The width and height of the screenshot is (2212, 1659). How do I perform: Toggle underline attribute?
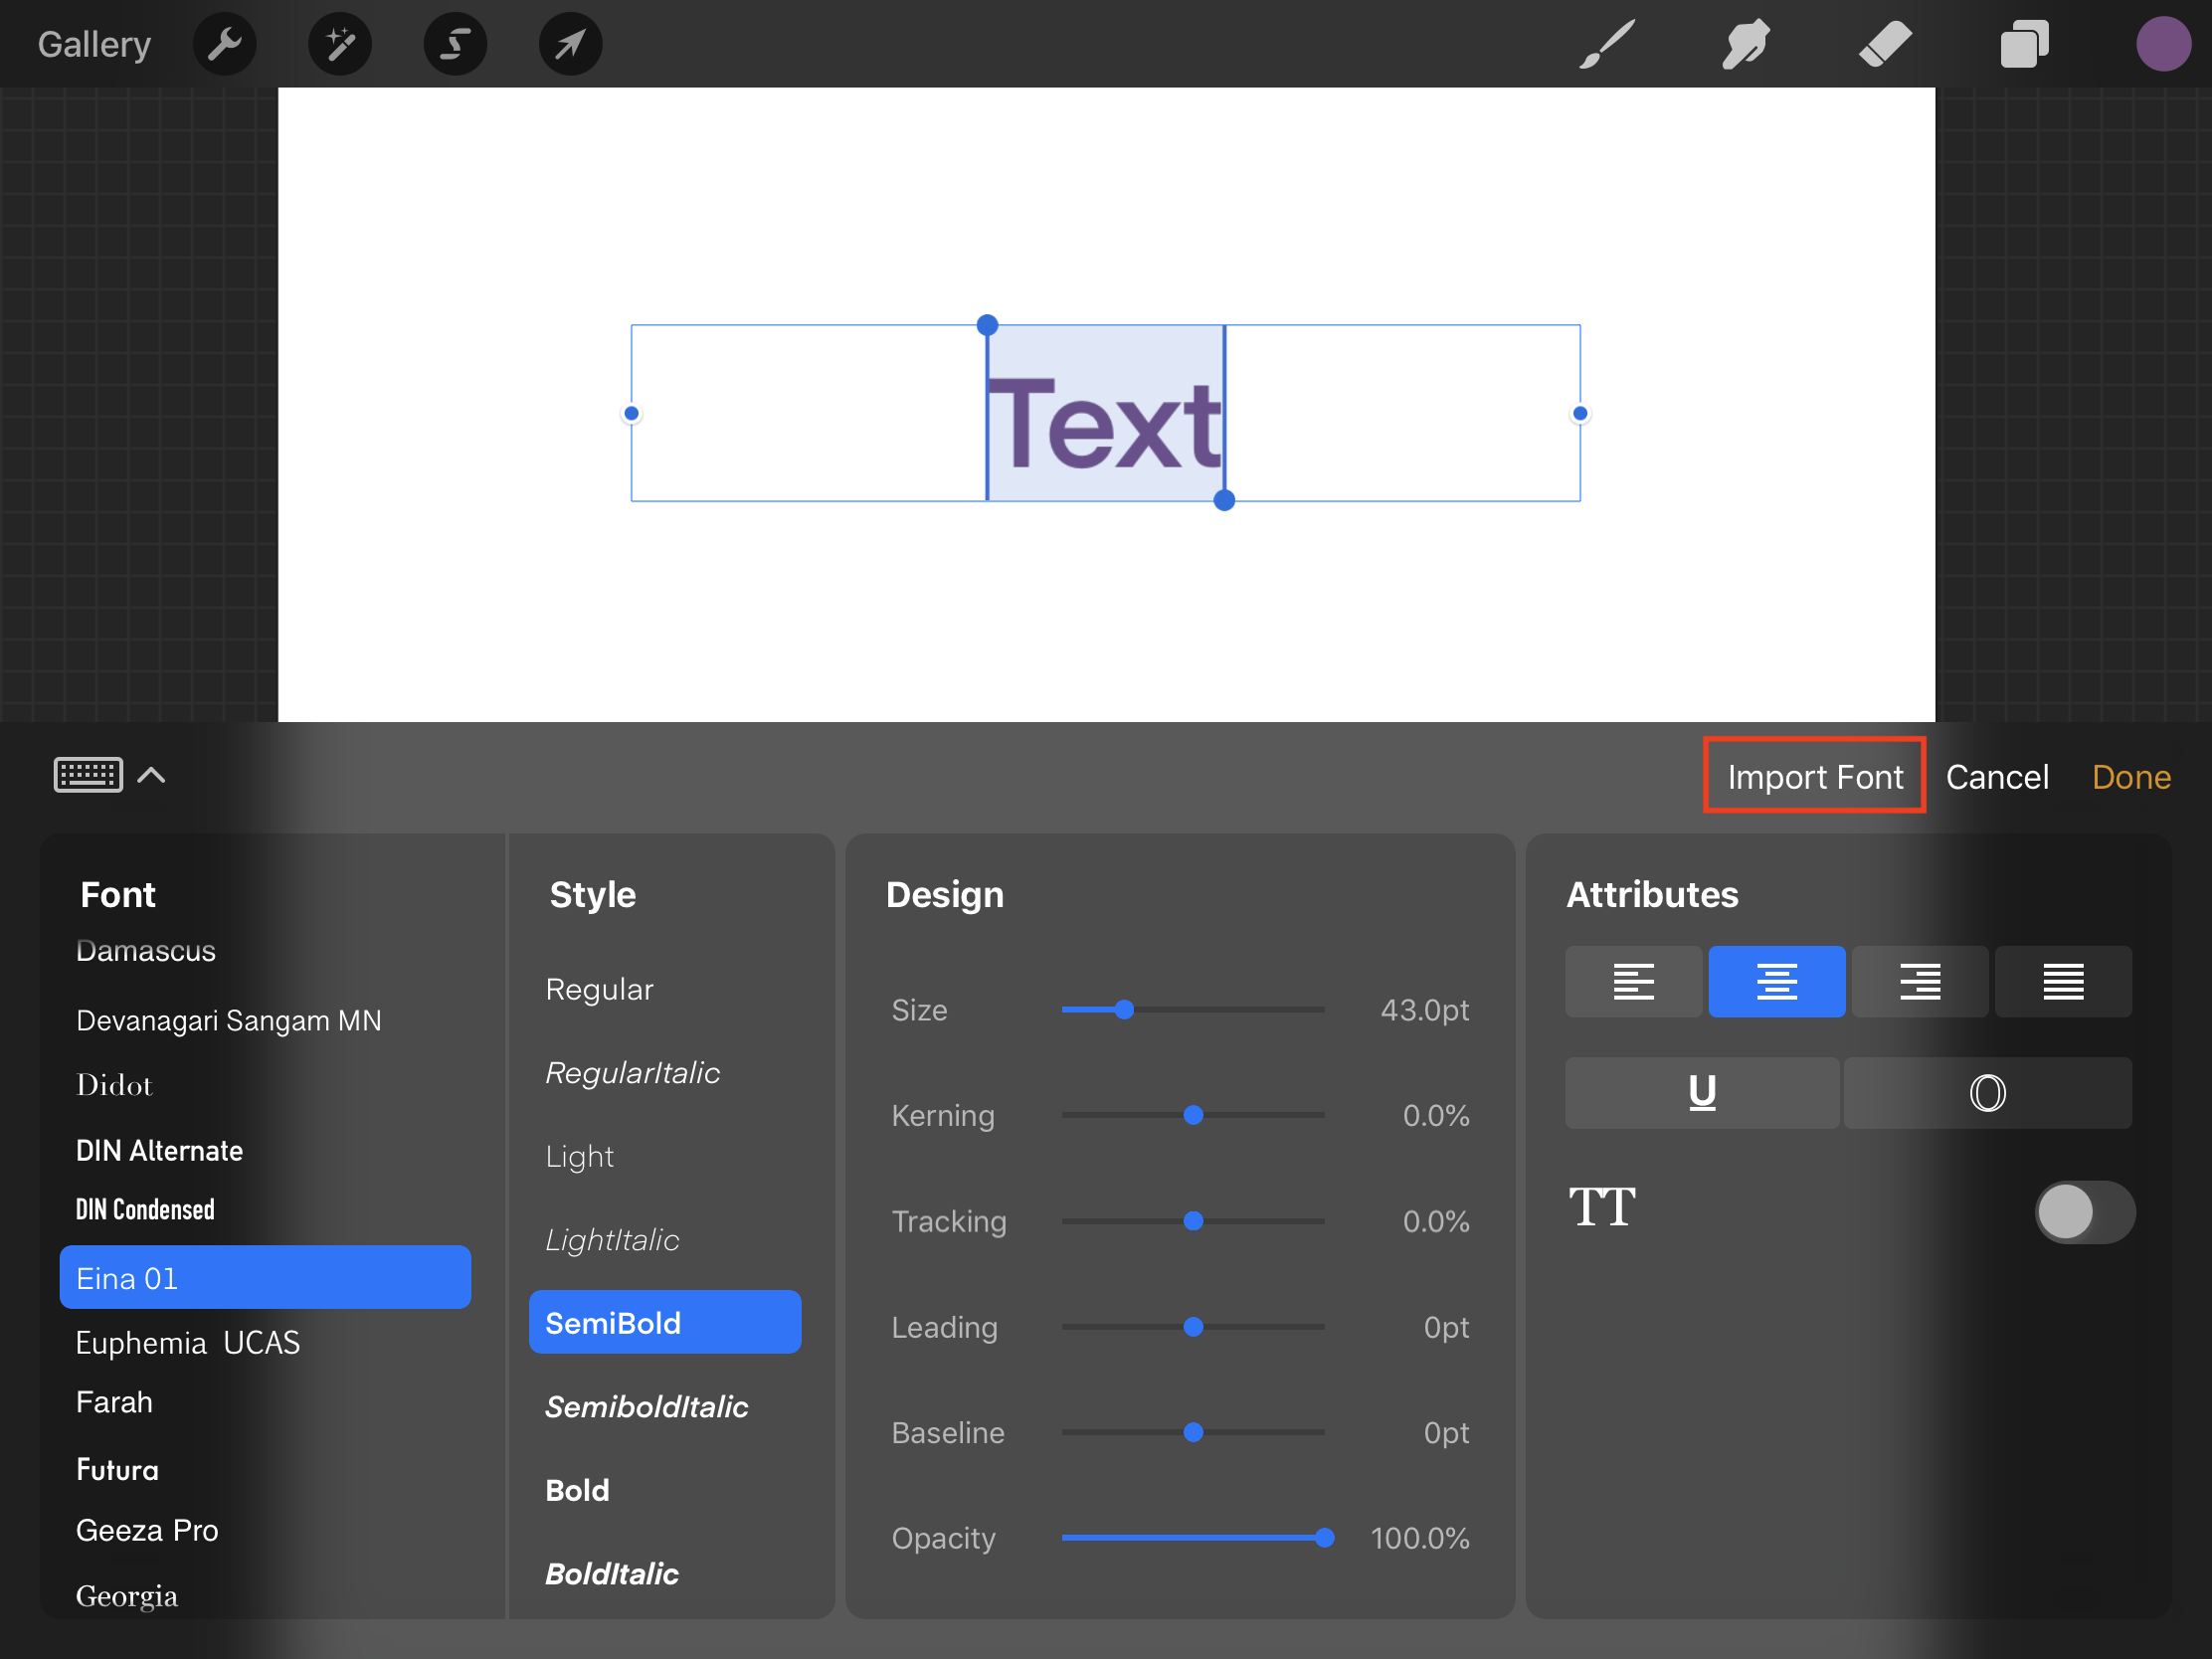click(1702, 1093)
